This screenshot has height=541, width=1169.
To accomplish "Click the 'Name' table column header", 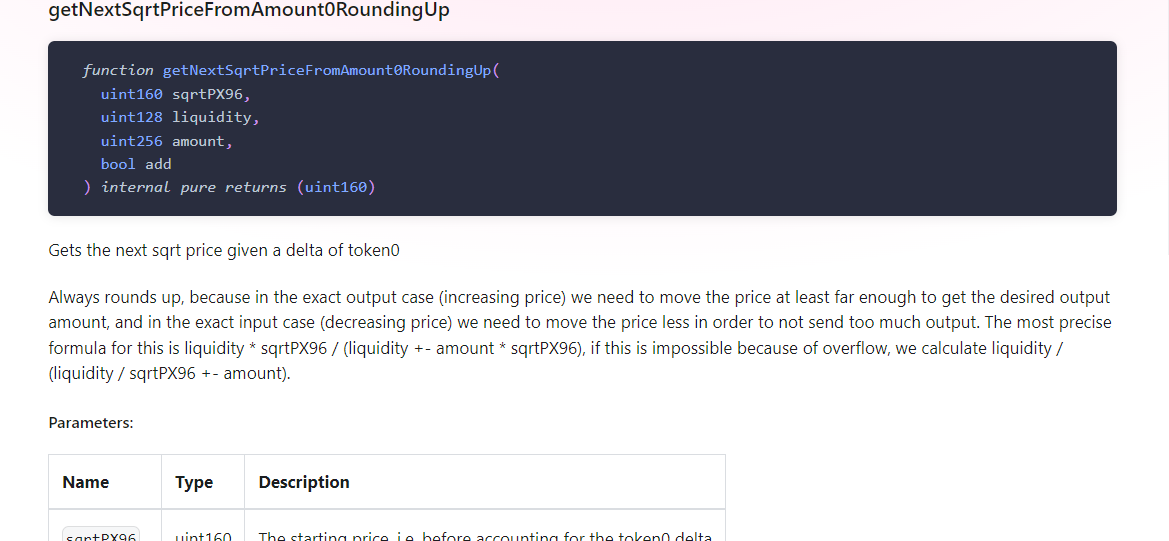I will [86, 482].
